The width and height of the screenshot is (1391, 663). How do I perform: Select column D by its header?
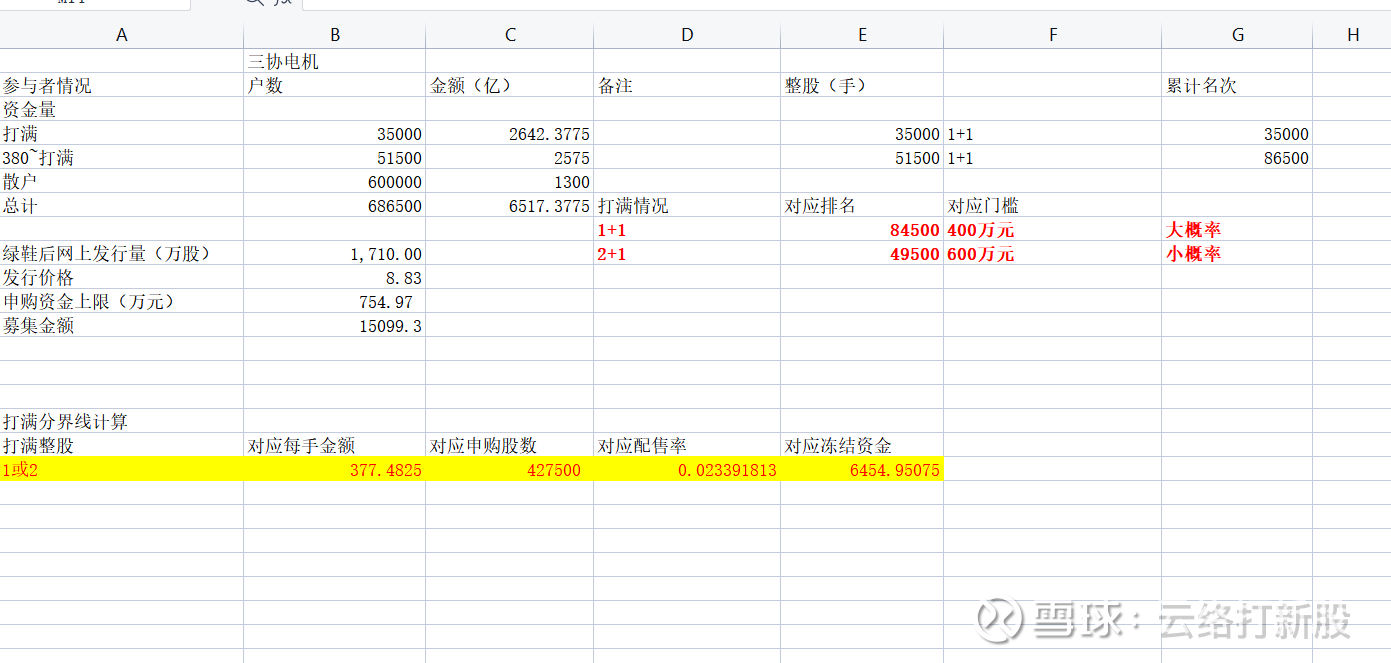[687, 35]
